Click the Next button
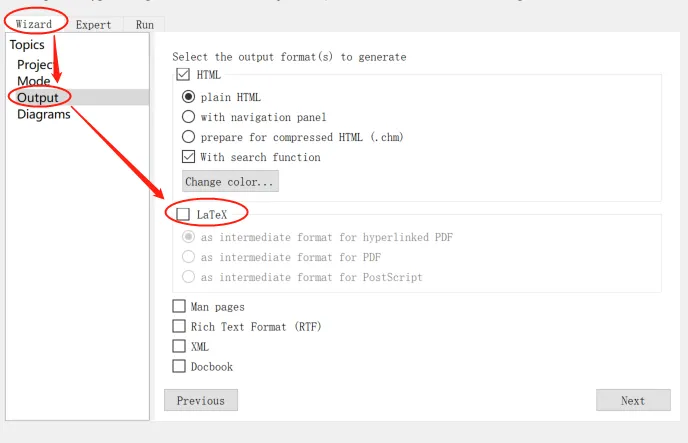The image size is (688, 443). click(633, 400)
